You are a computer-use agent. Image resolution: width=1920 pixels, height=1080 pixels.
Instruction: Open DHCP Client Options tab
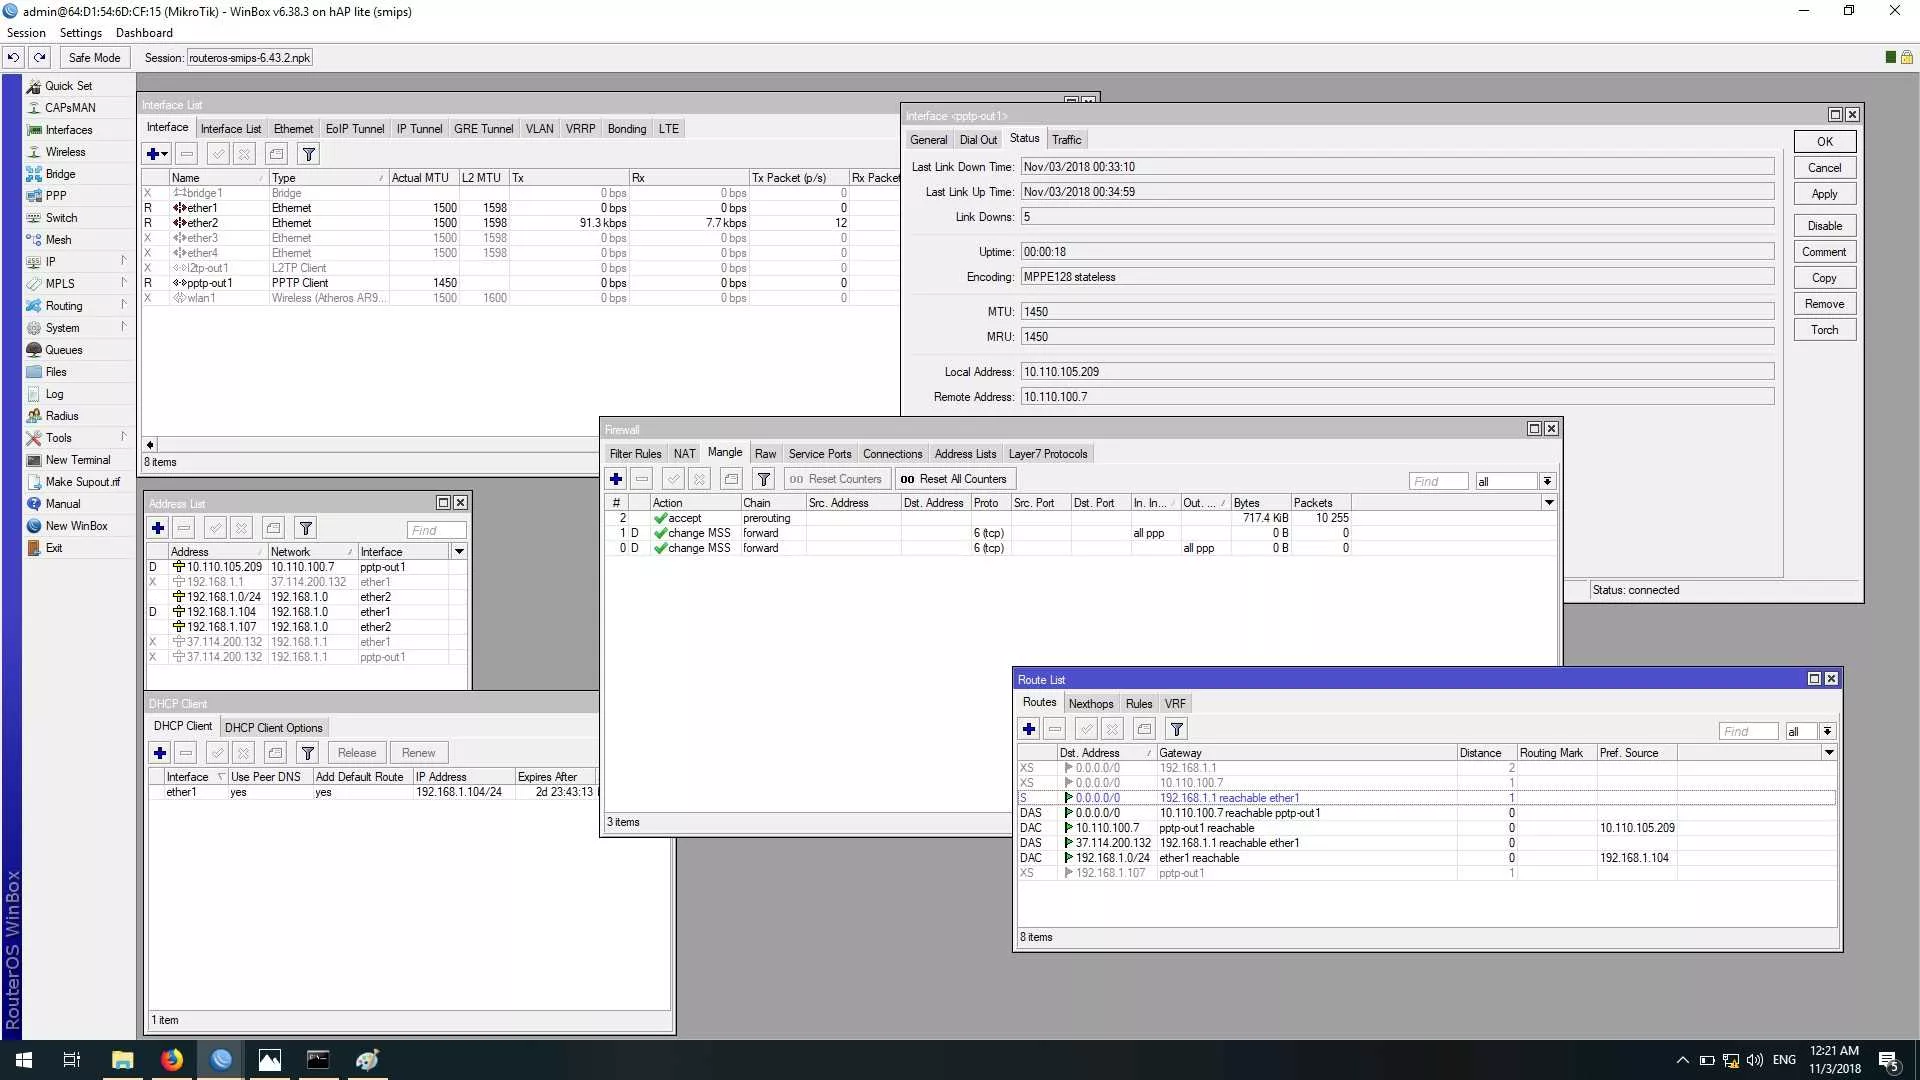click(x=273, y=728)
